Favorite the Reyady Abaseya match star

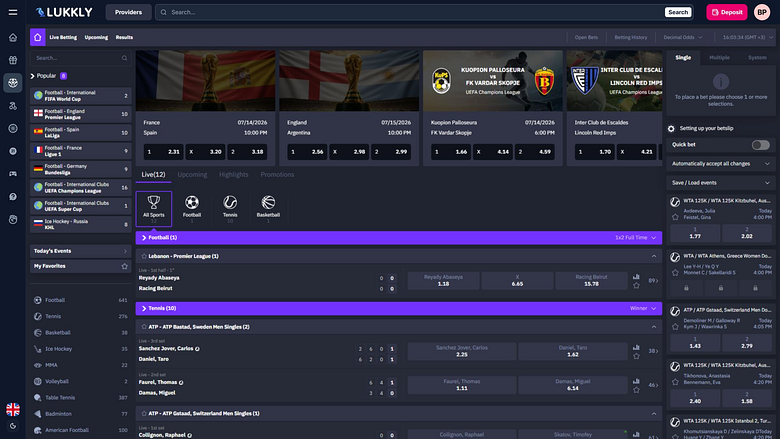click(636, 285)
